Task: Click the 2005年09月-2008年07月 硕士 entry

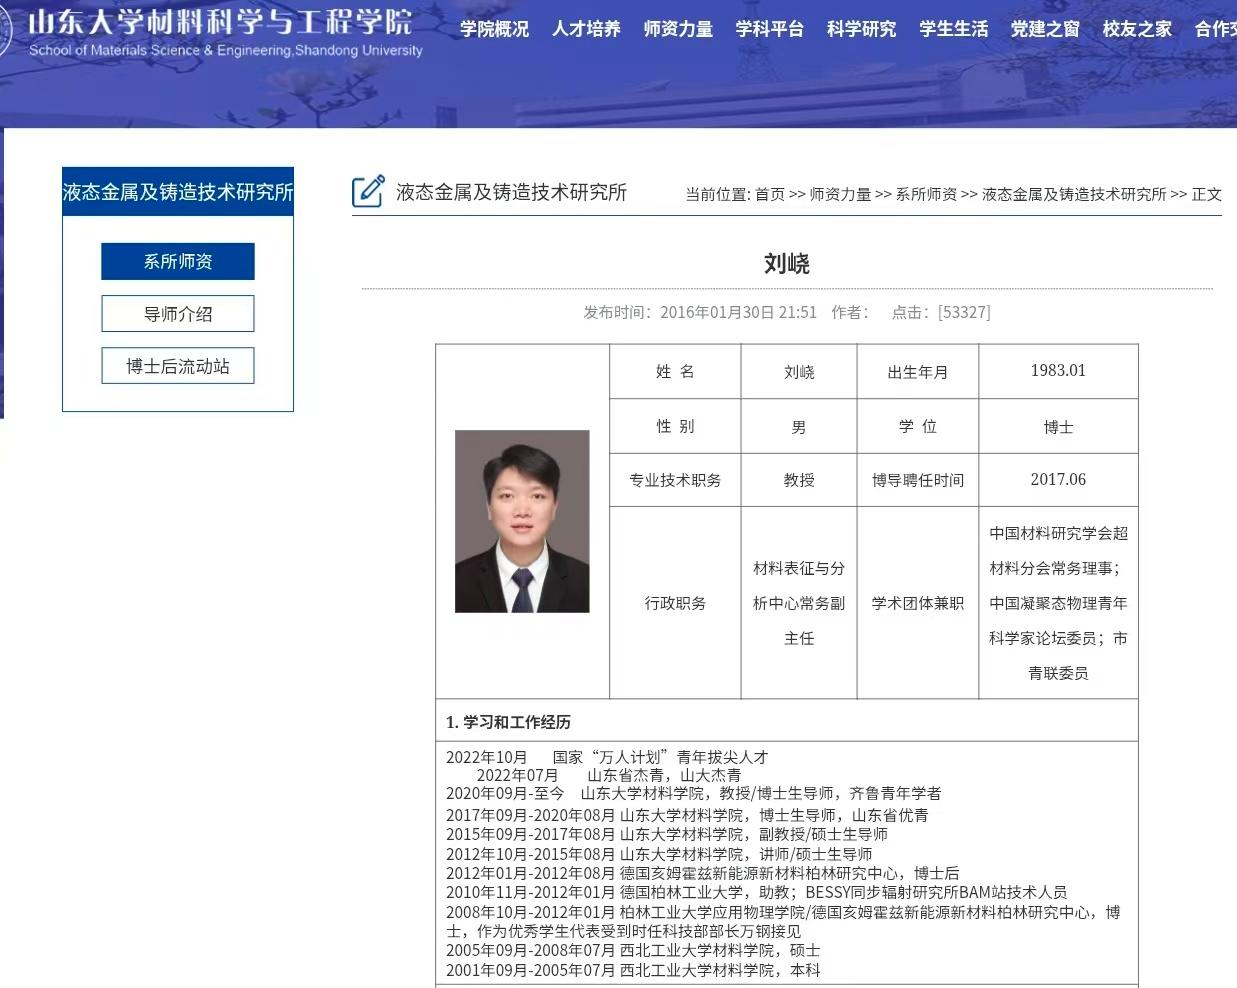Action: coord(633,950)
